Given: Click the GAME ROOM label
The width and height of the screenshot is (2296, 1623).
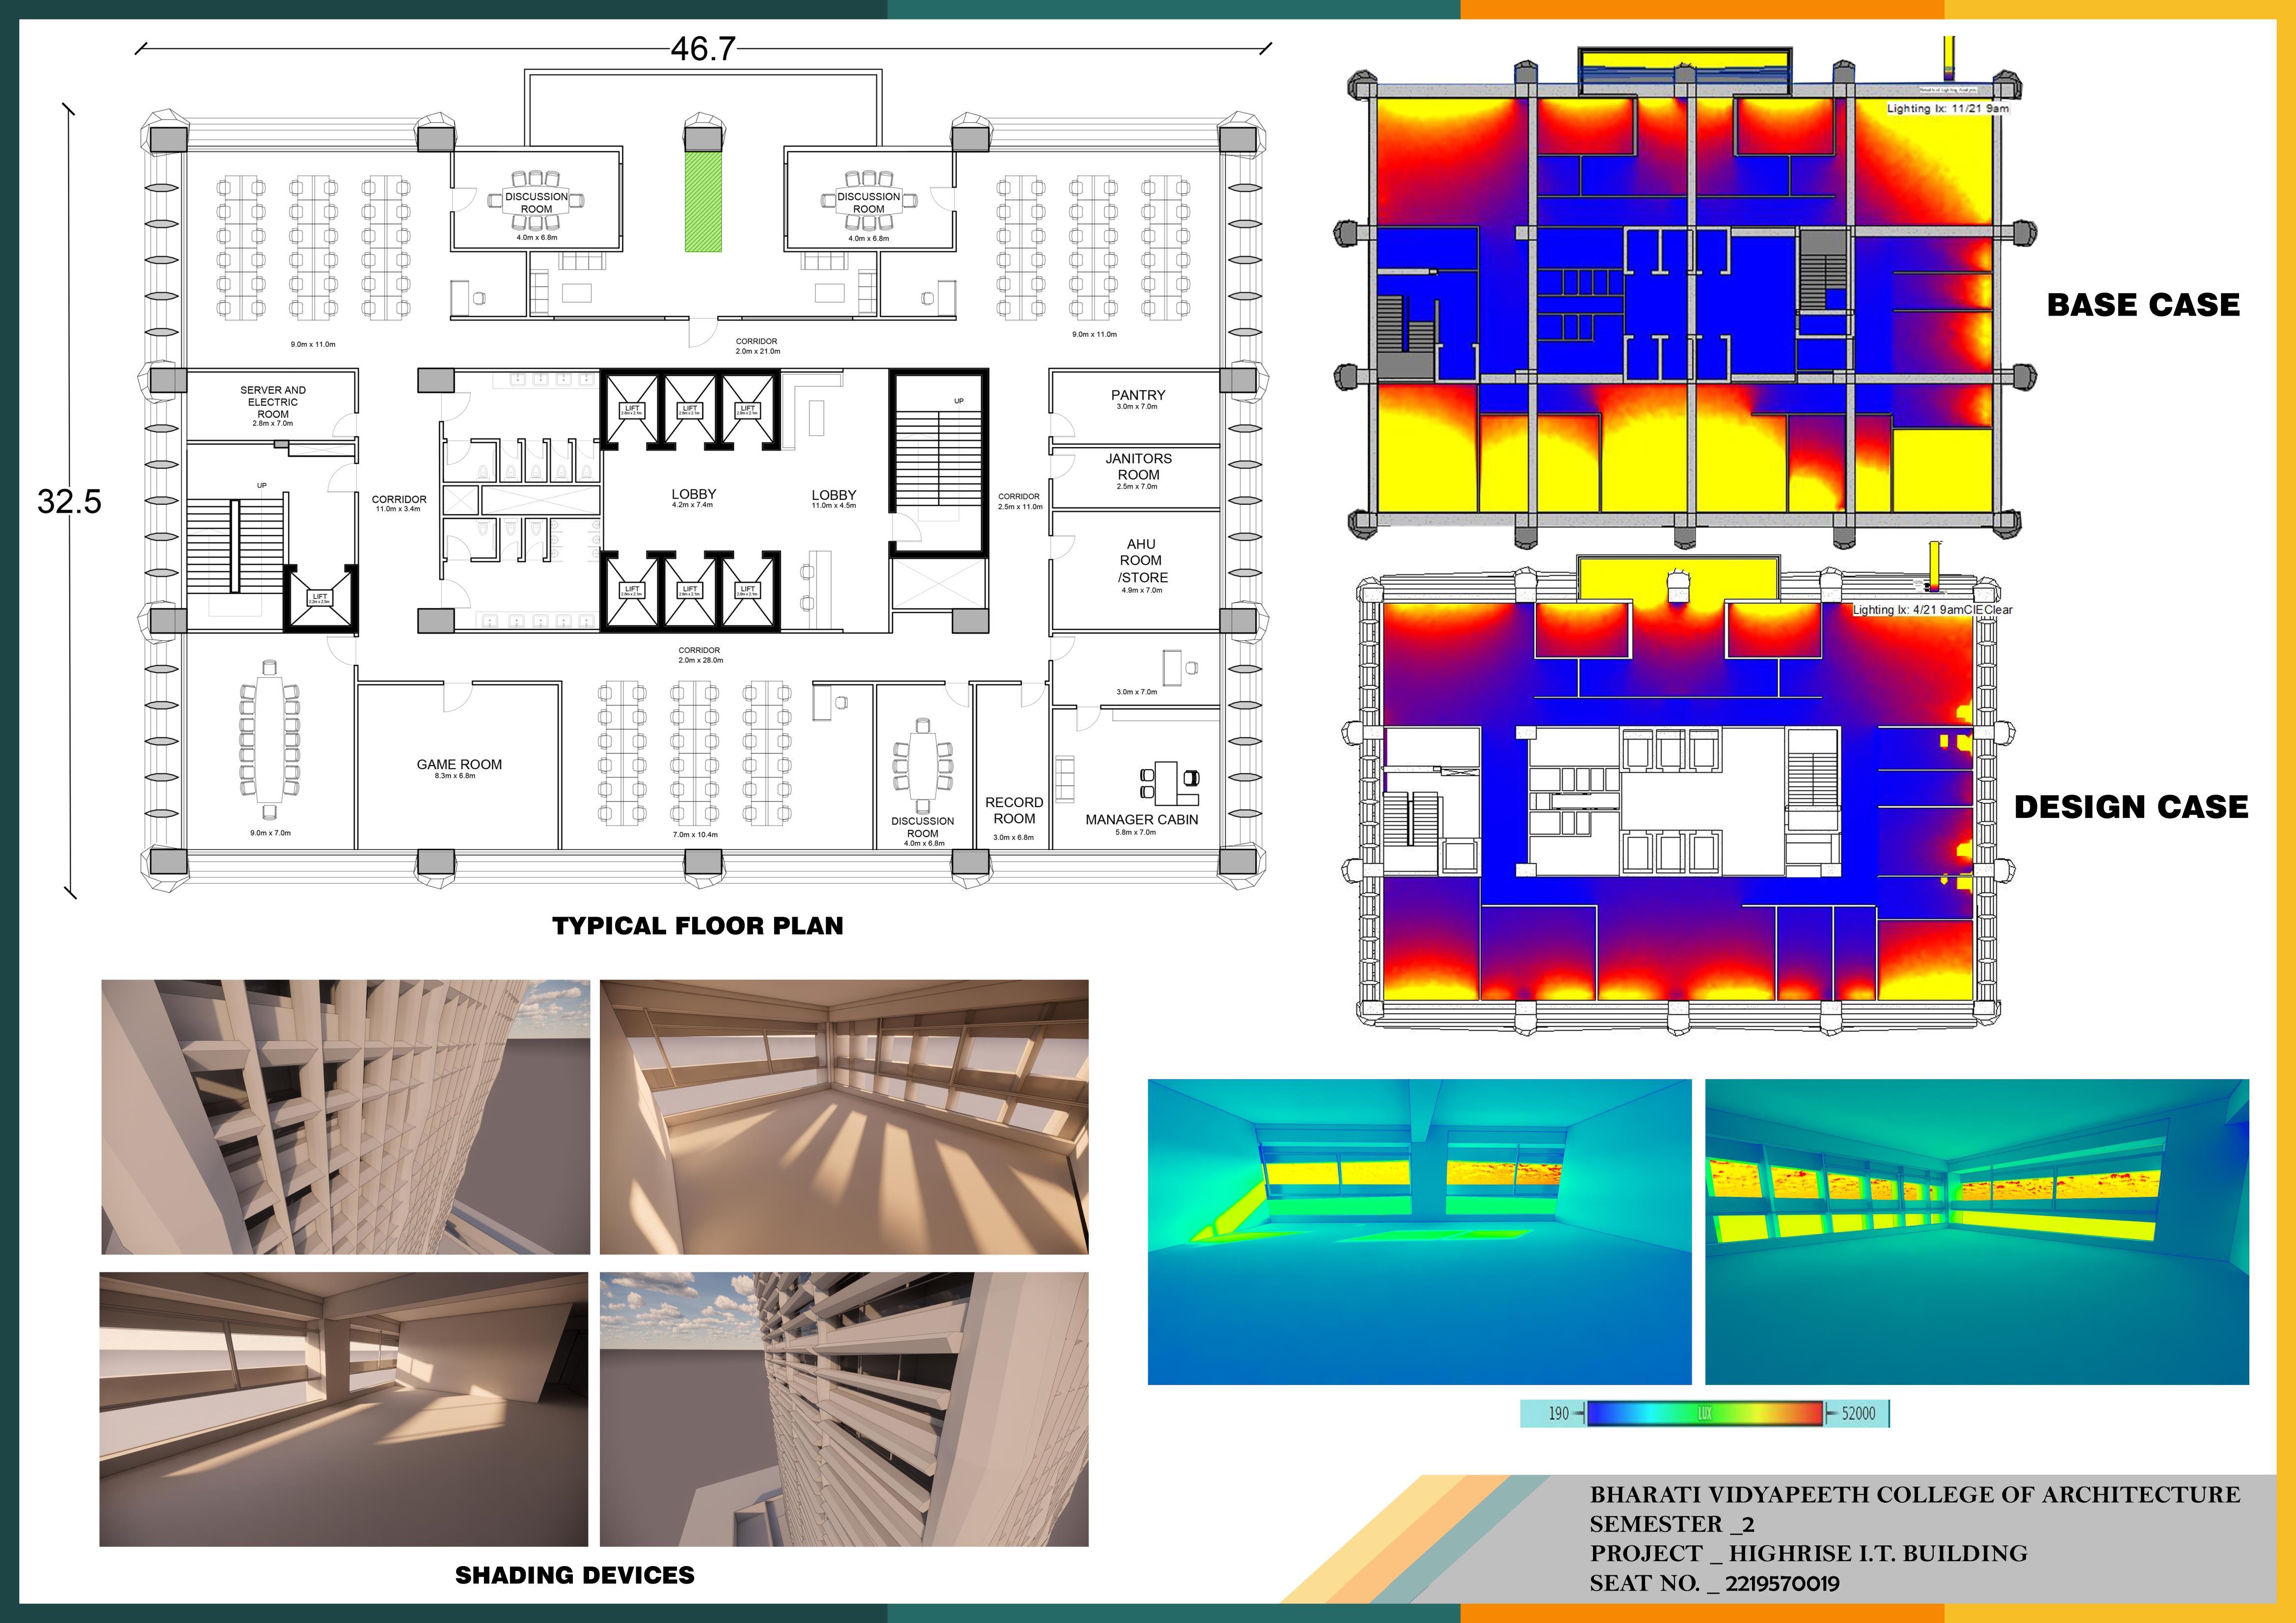Looking at the screenshot, I should [459, 765].
